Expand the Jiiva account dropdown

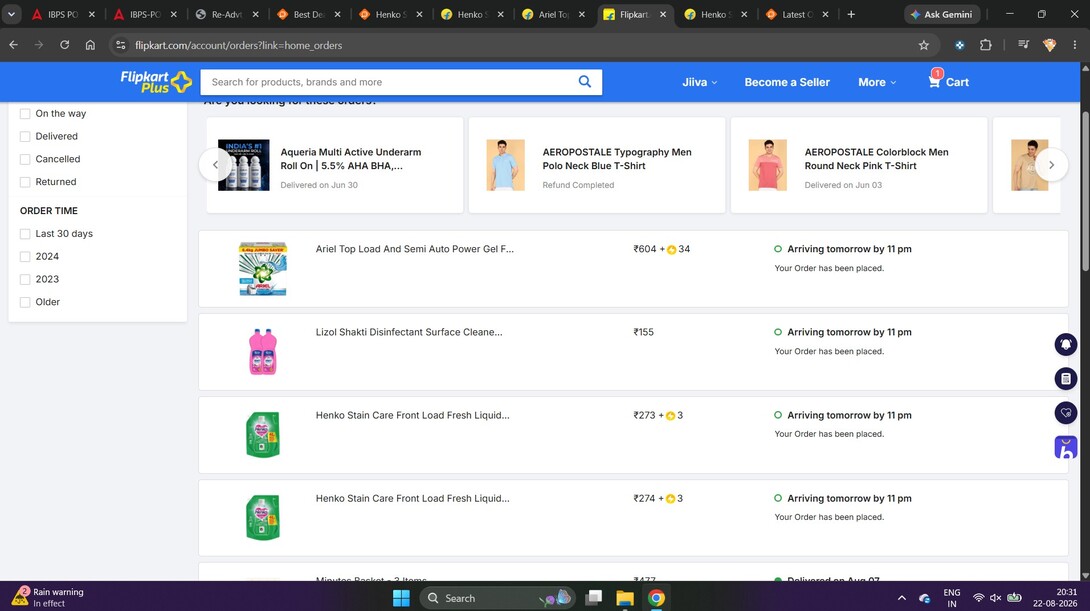point(699,82)
